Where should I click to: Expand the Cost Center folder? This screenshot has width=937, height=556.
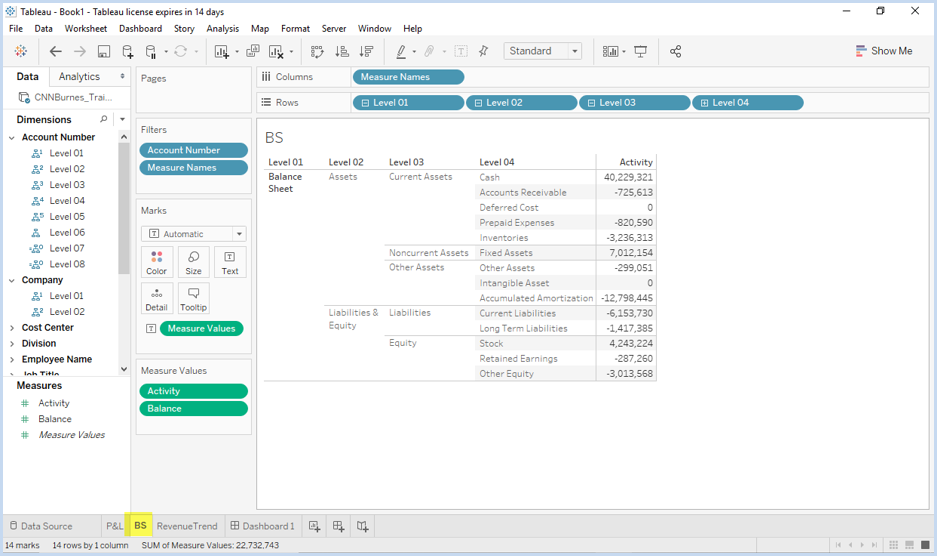11,328
